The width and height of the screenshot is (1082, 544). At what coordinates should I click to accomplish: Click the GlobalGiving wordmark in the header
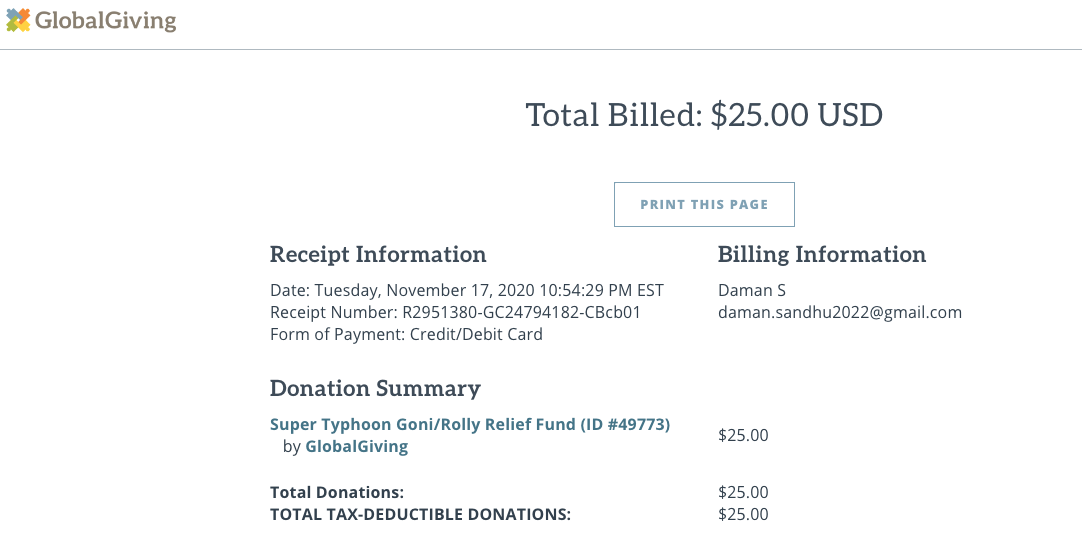pyautogui.click(x=105, y=20)
